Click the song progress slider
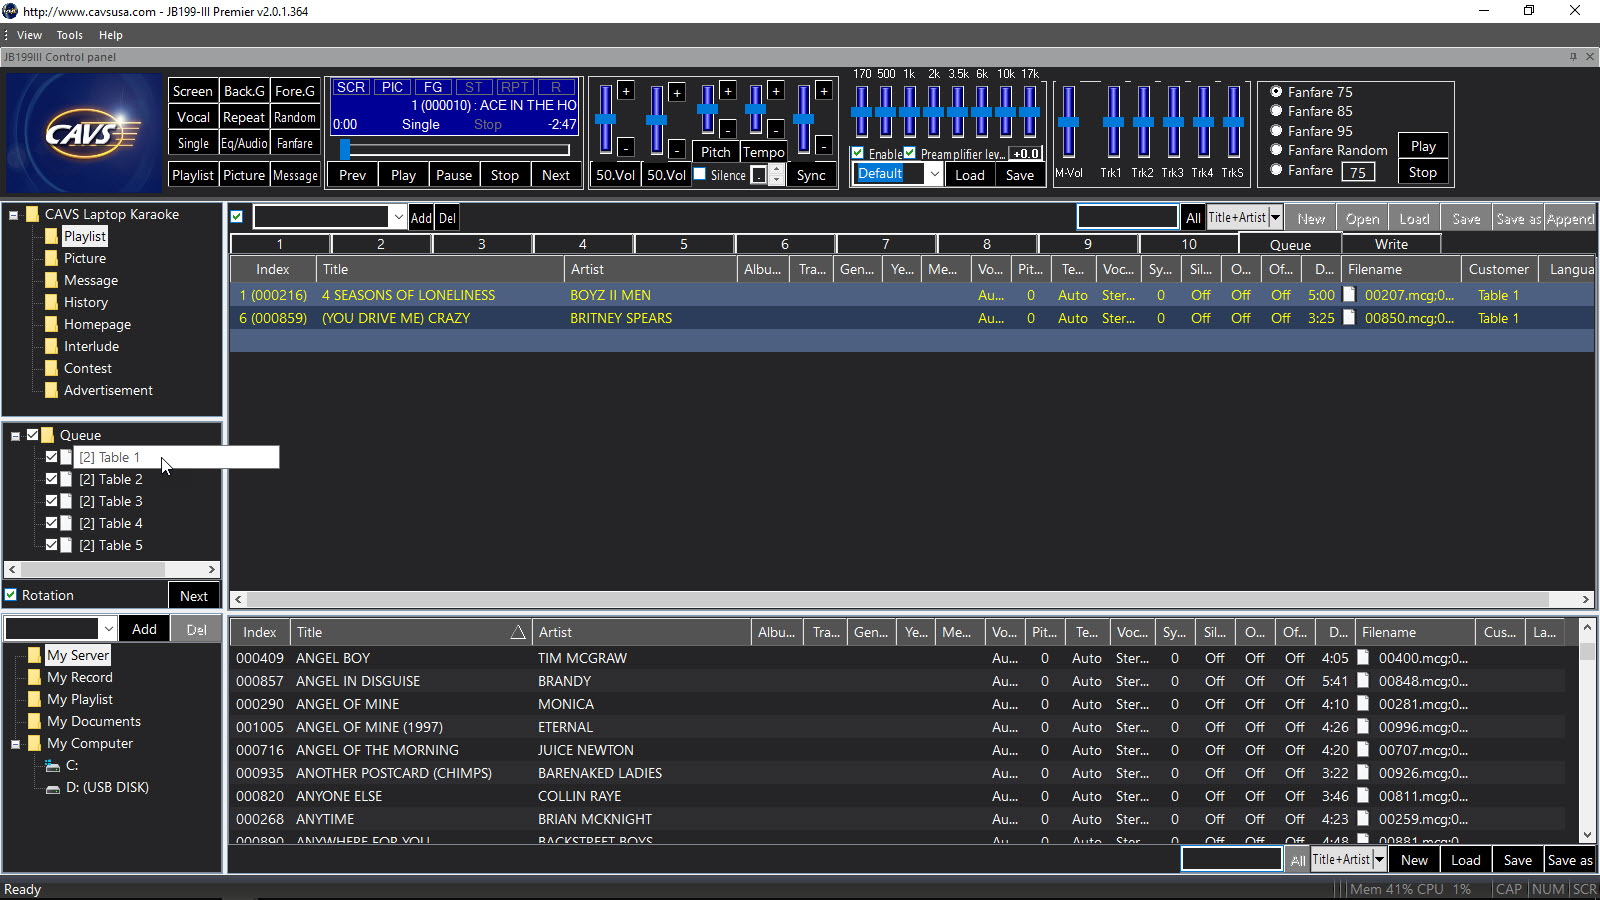The height and width of the screenshot is (900, 1600). [455, 150]
